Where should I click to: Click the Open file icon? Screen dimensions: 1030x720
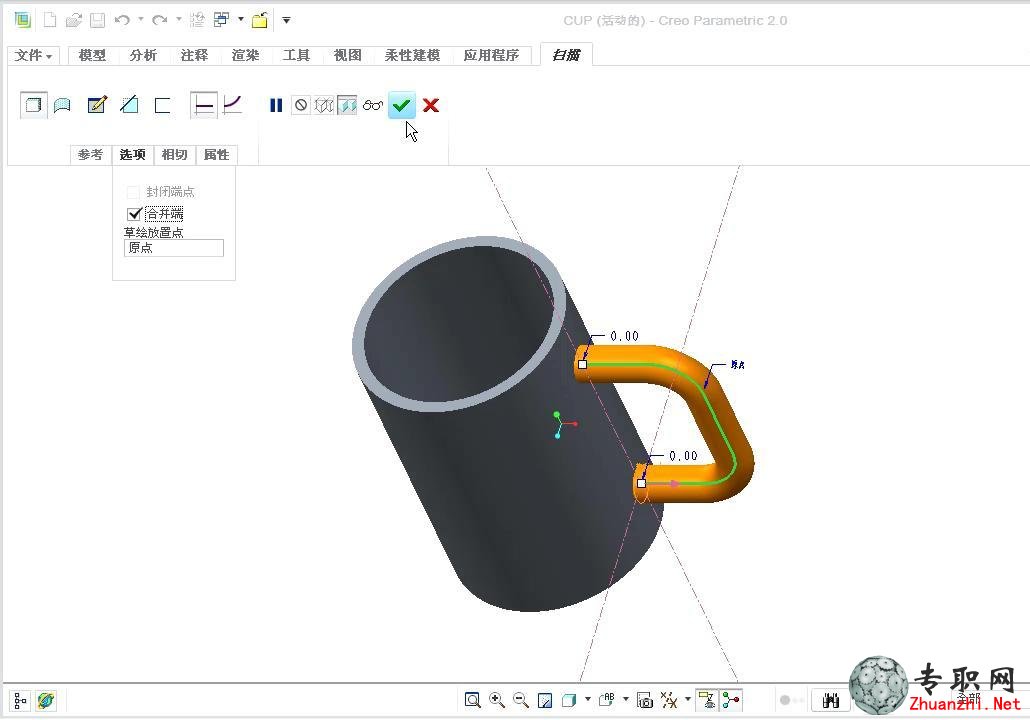pyautogui.click(x=74, y=20)
